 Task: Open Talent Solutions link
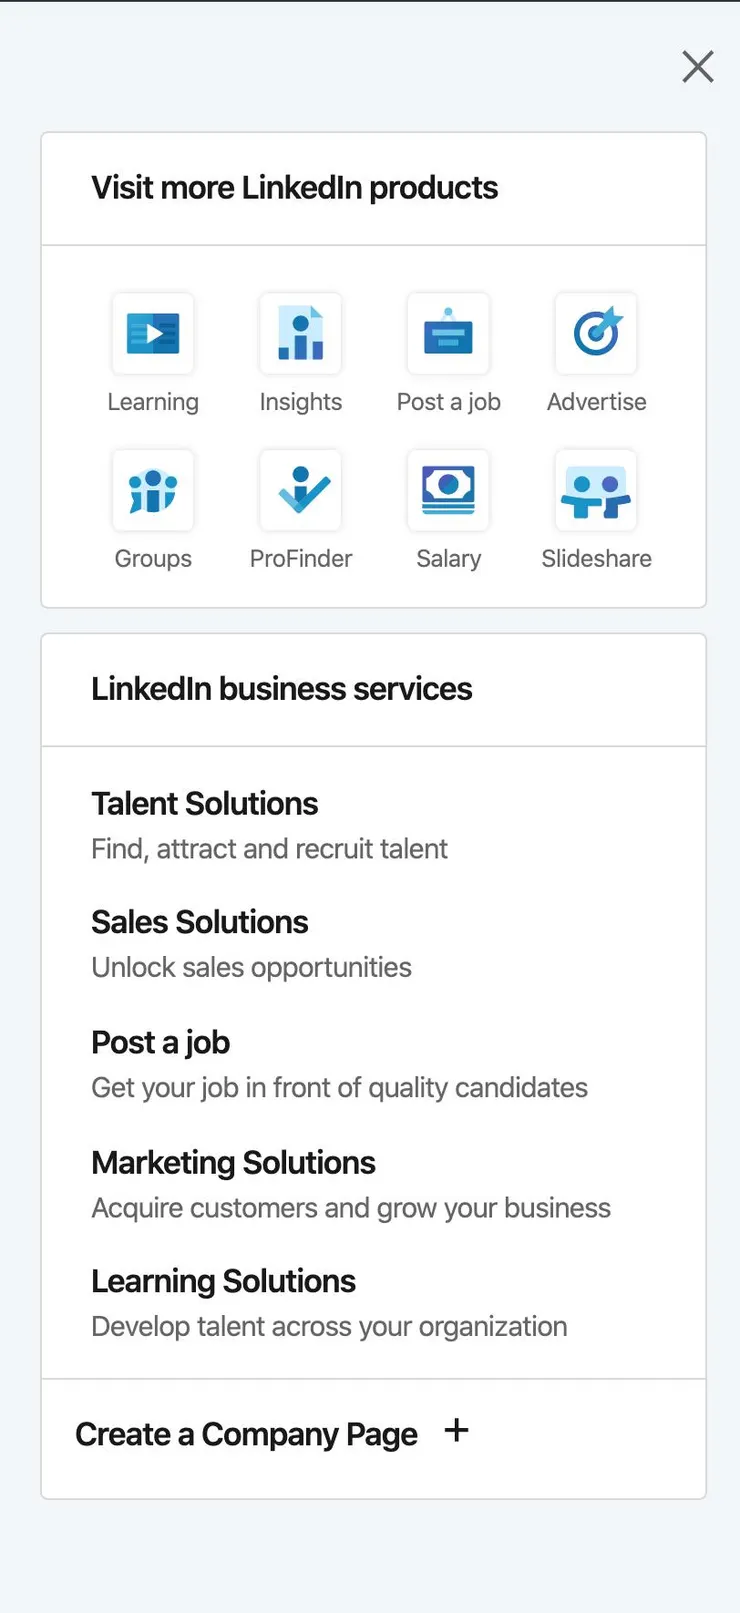[205, 804]
